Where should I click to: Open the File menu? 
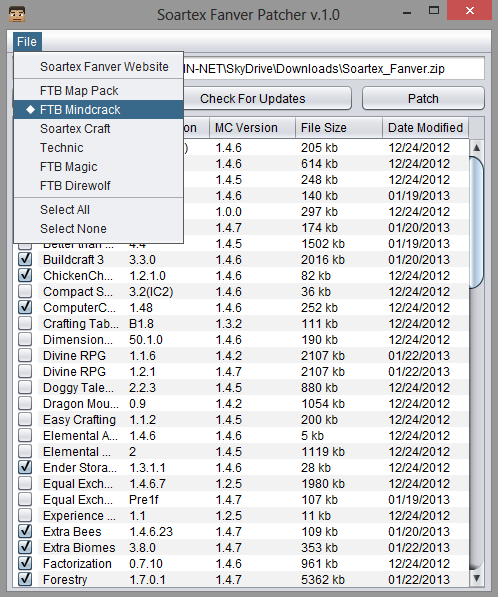[27, 42]
